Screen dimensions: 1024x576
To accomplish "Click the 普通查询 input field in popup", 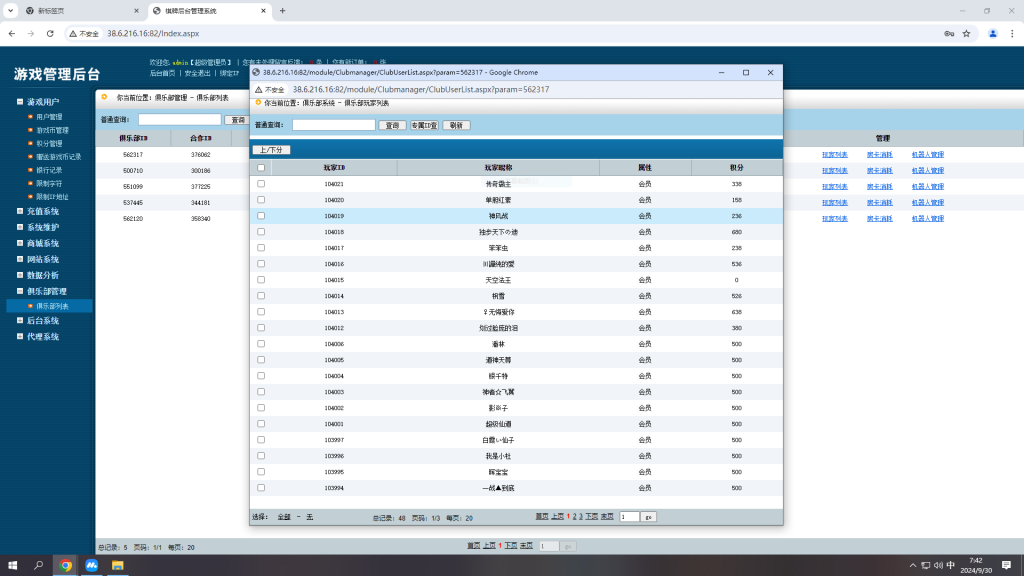I will pos(333,125).
